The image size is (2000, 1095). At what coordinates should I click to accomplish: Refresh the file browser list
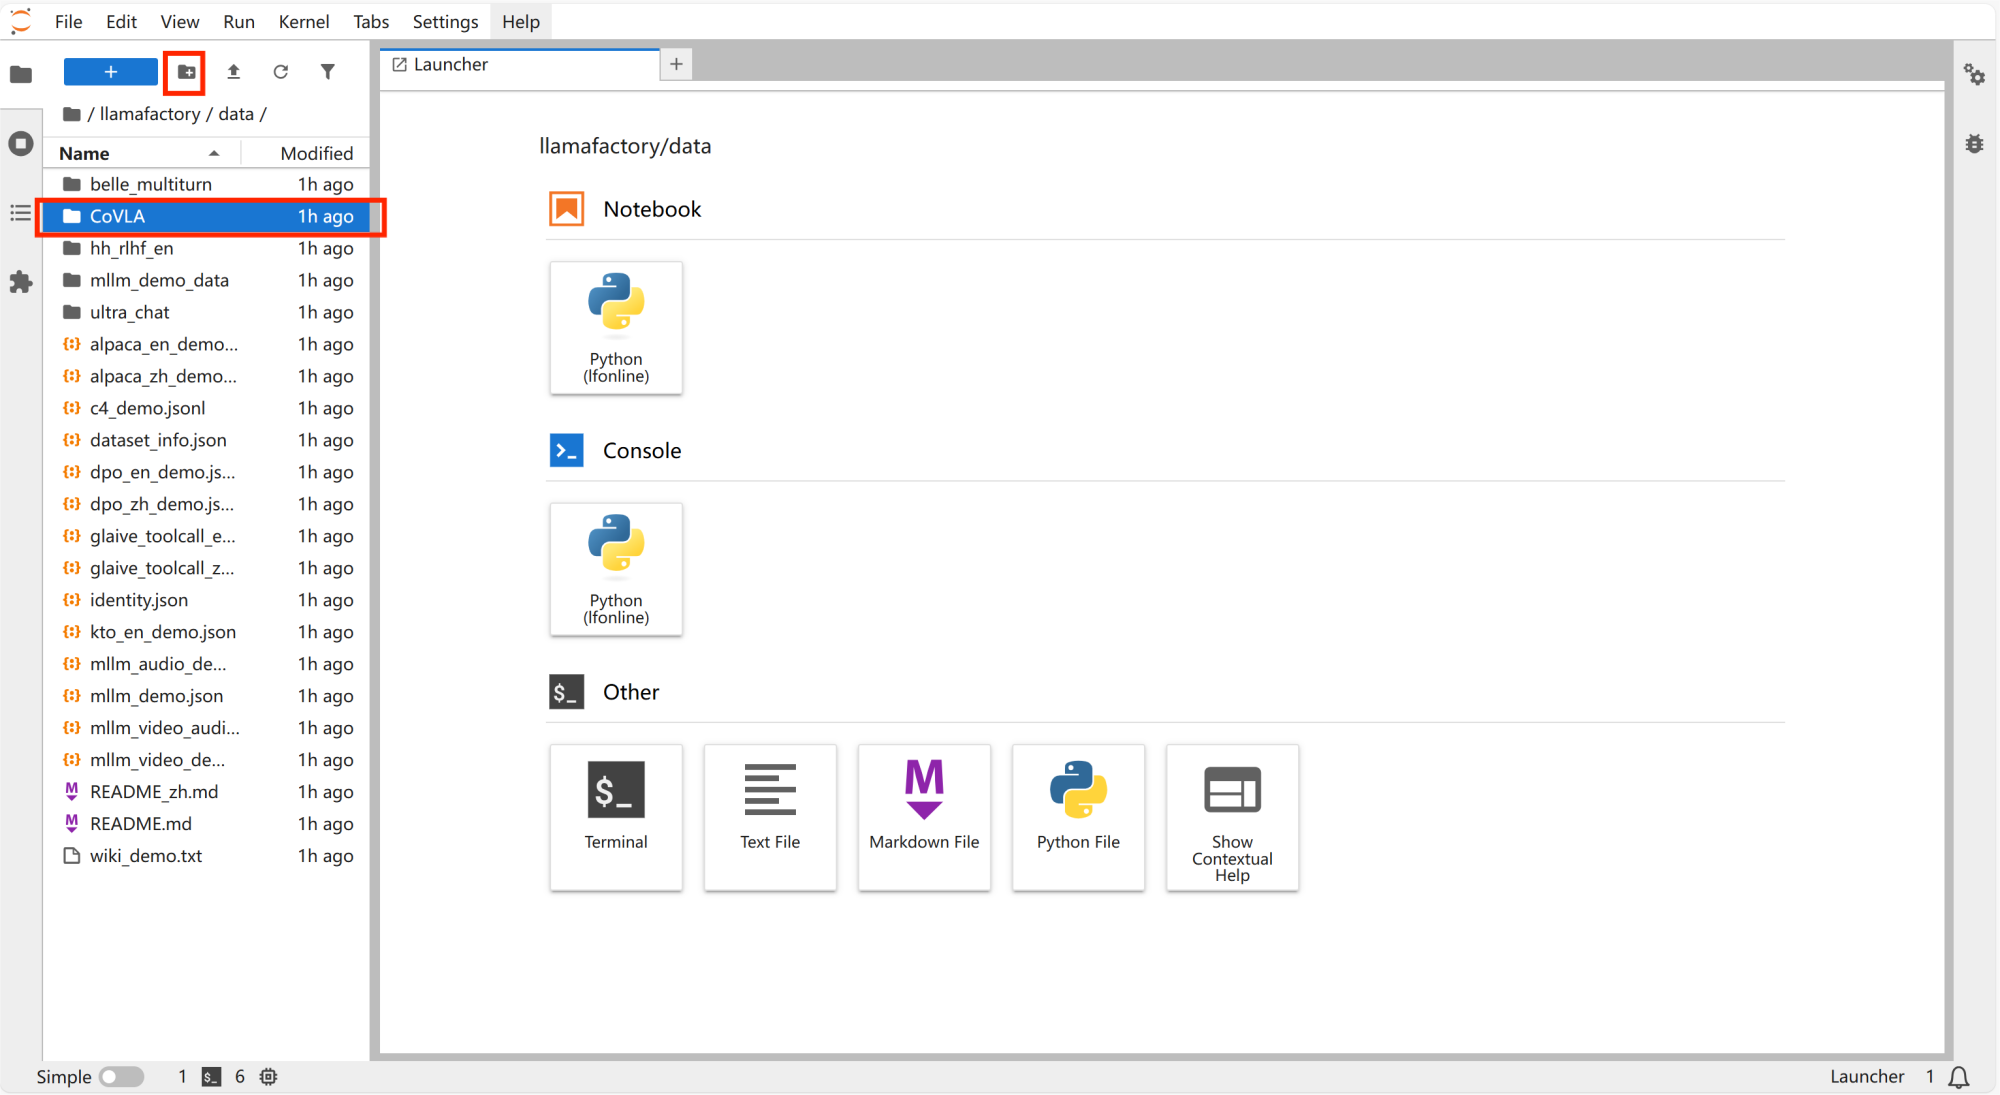(280, 72)
